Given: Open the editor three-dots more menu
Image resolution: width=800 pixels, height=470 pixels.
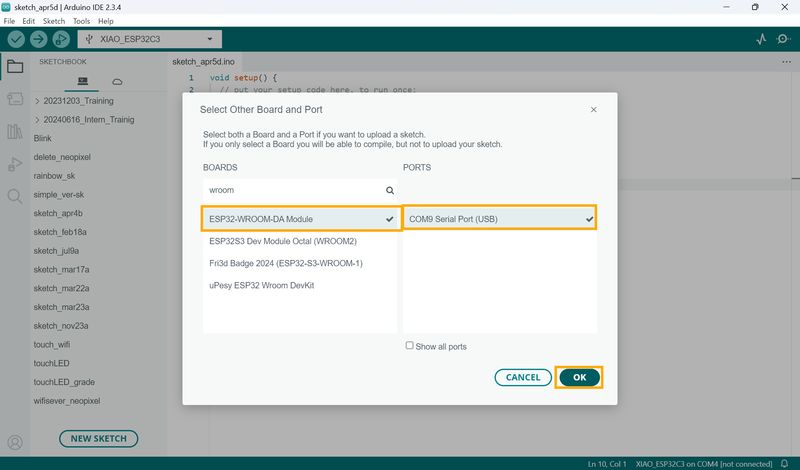Looking at the screenshot, I should click(x=786, y=62).
